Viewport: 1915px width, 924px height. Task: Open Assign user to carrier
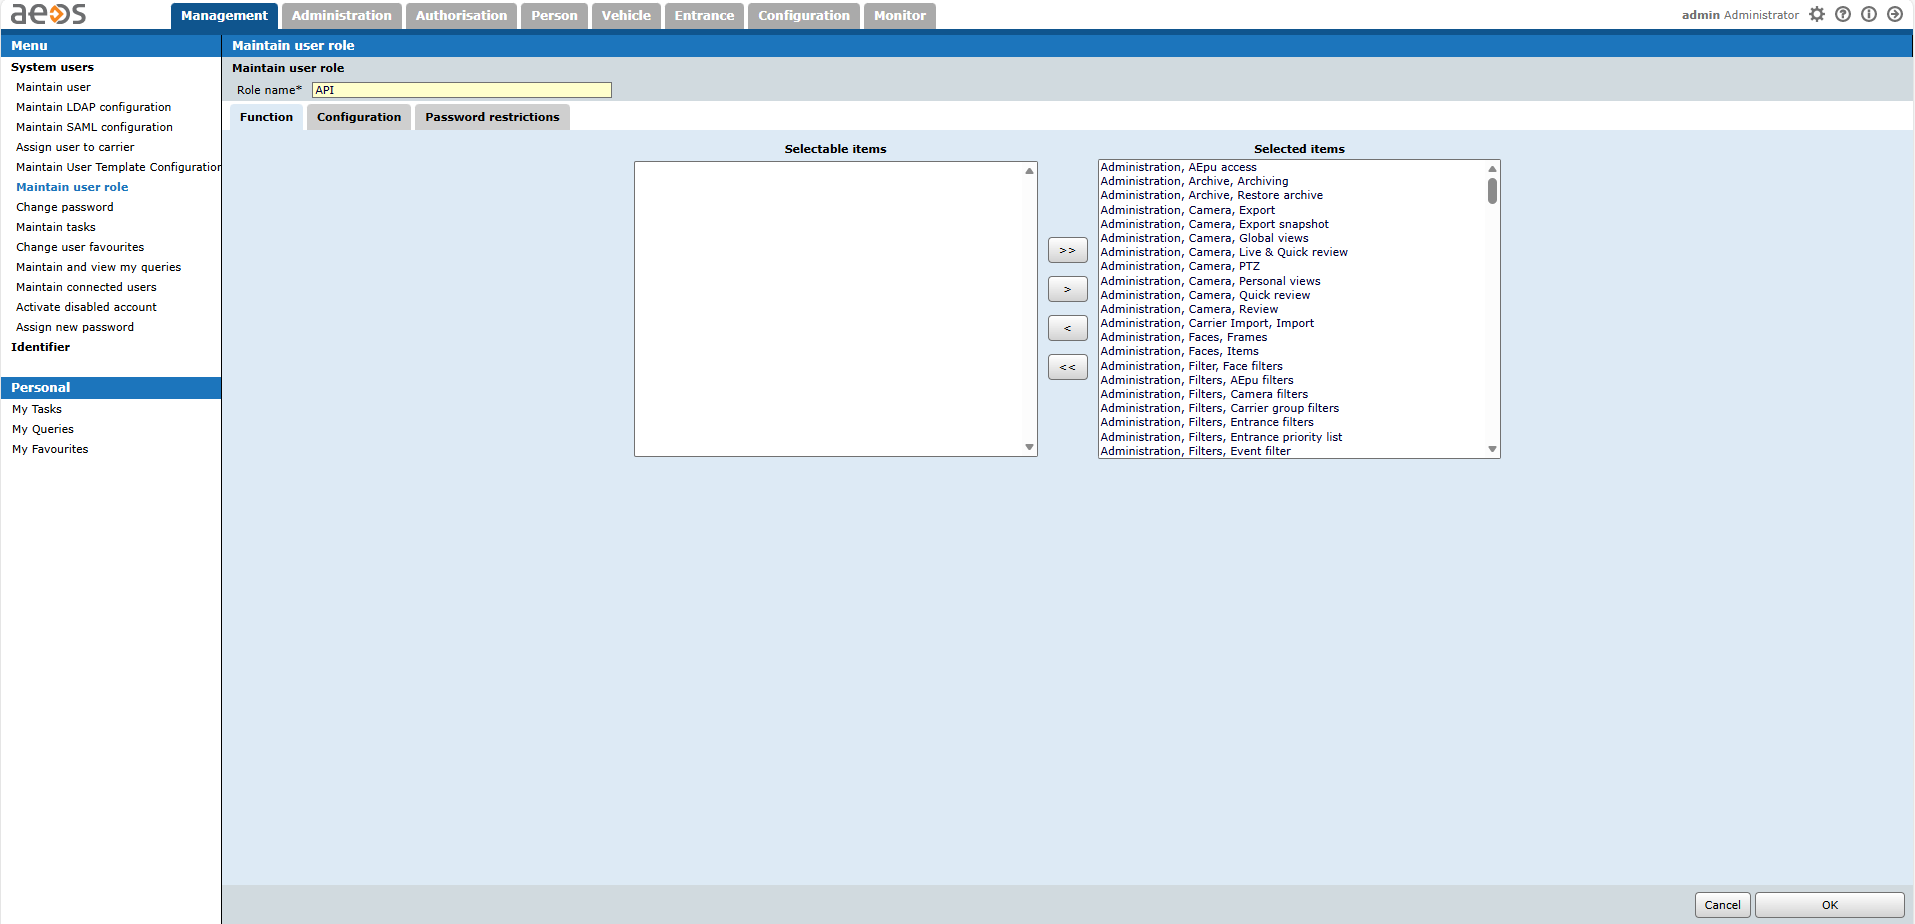tap(75, 147)
